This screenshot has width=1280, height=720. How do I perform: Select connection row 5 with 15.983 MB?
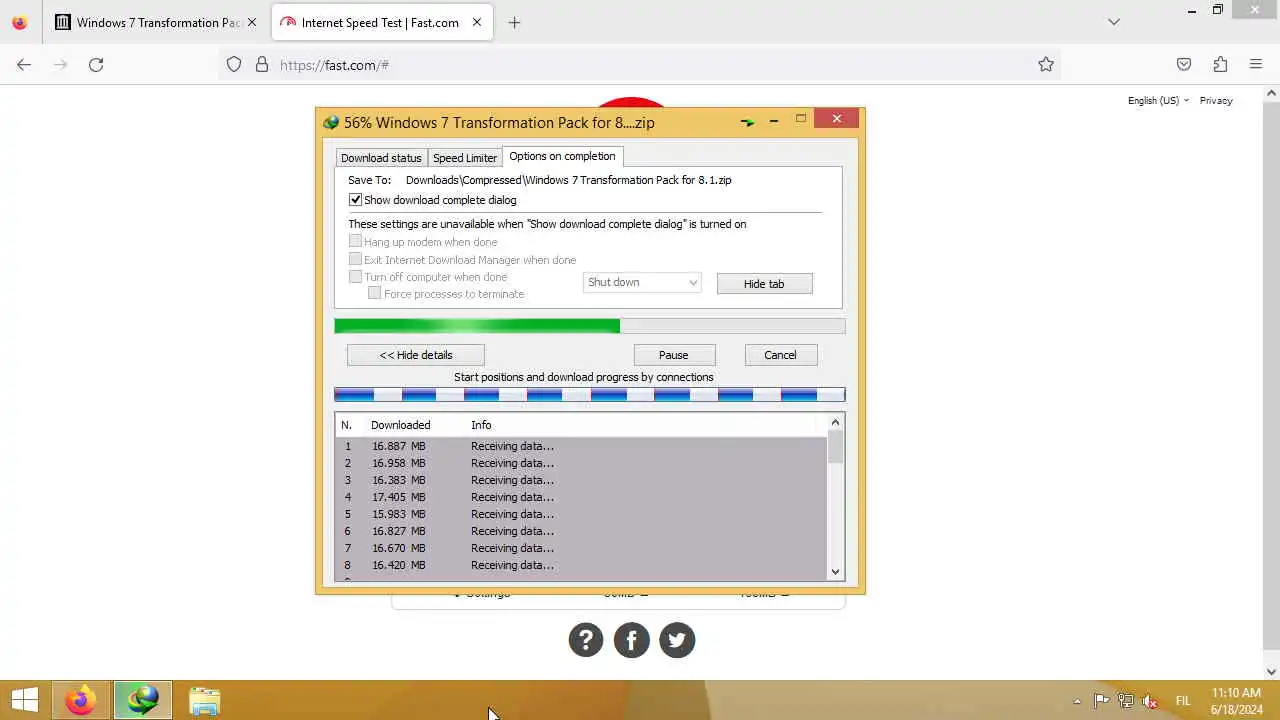click(581, 514)
